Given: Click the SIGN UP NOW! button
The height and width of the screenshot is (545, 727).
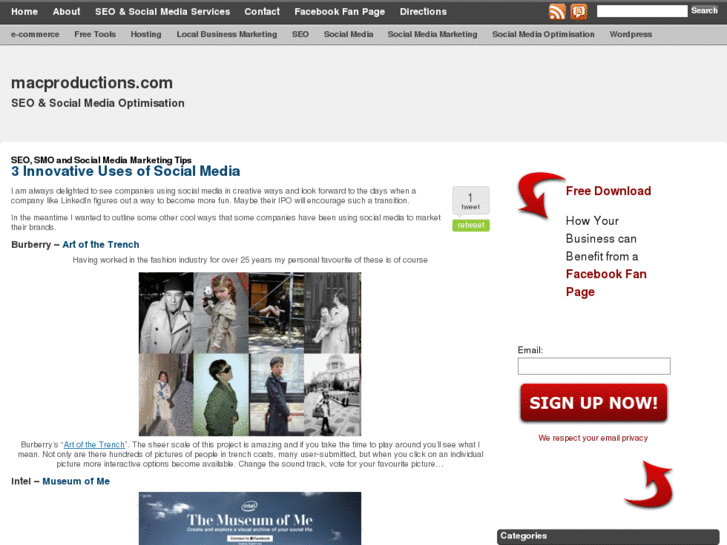Looking at the screenshot, I should point(593,403).
